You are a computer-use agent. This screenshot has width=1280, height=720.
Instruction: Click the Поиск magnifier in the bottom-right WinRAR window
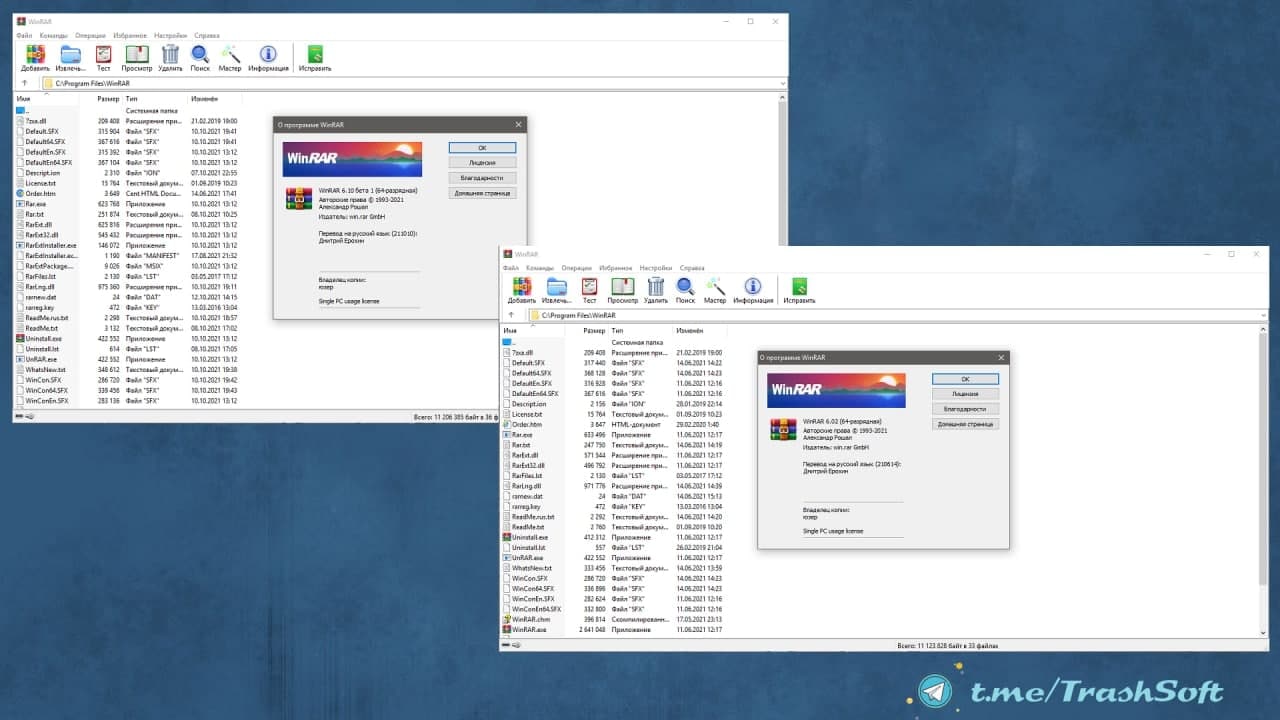[685, 287]
